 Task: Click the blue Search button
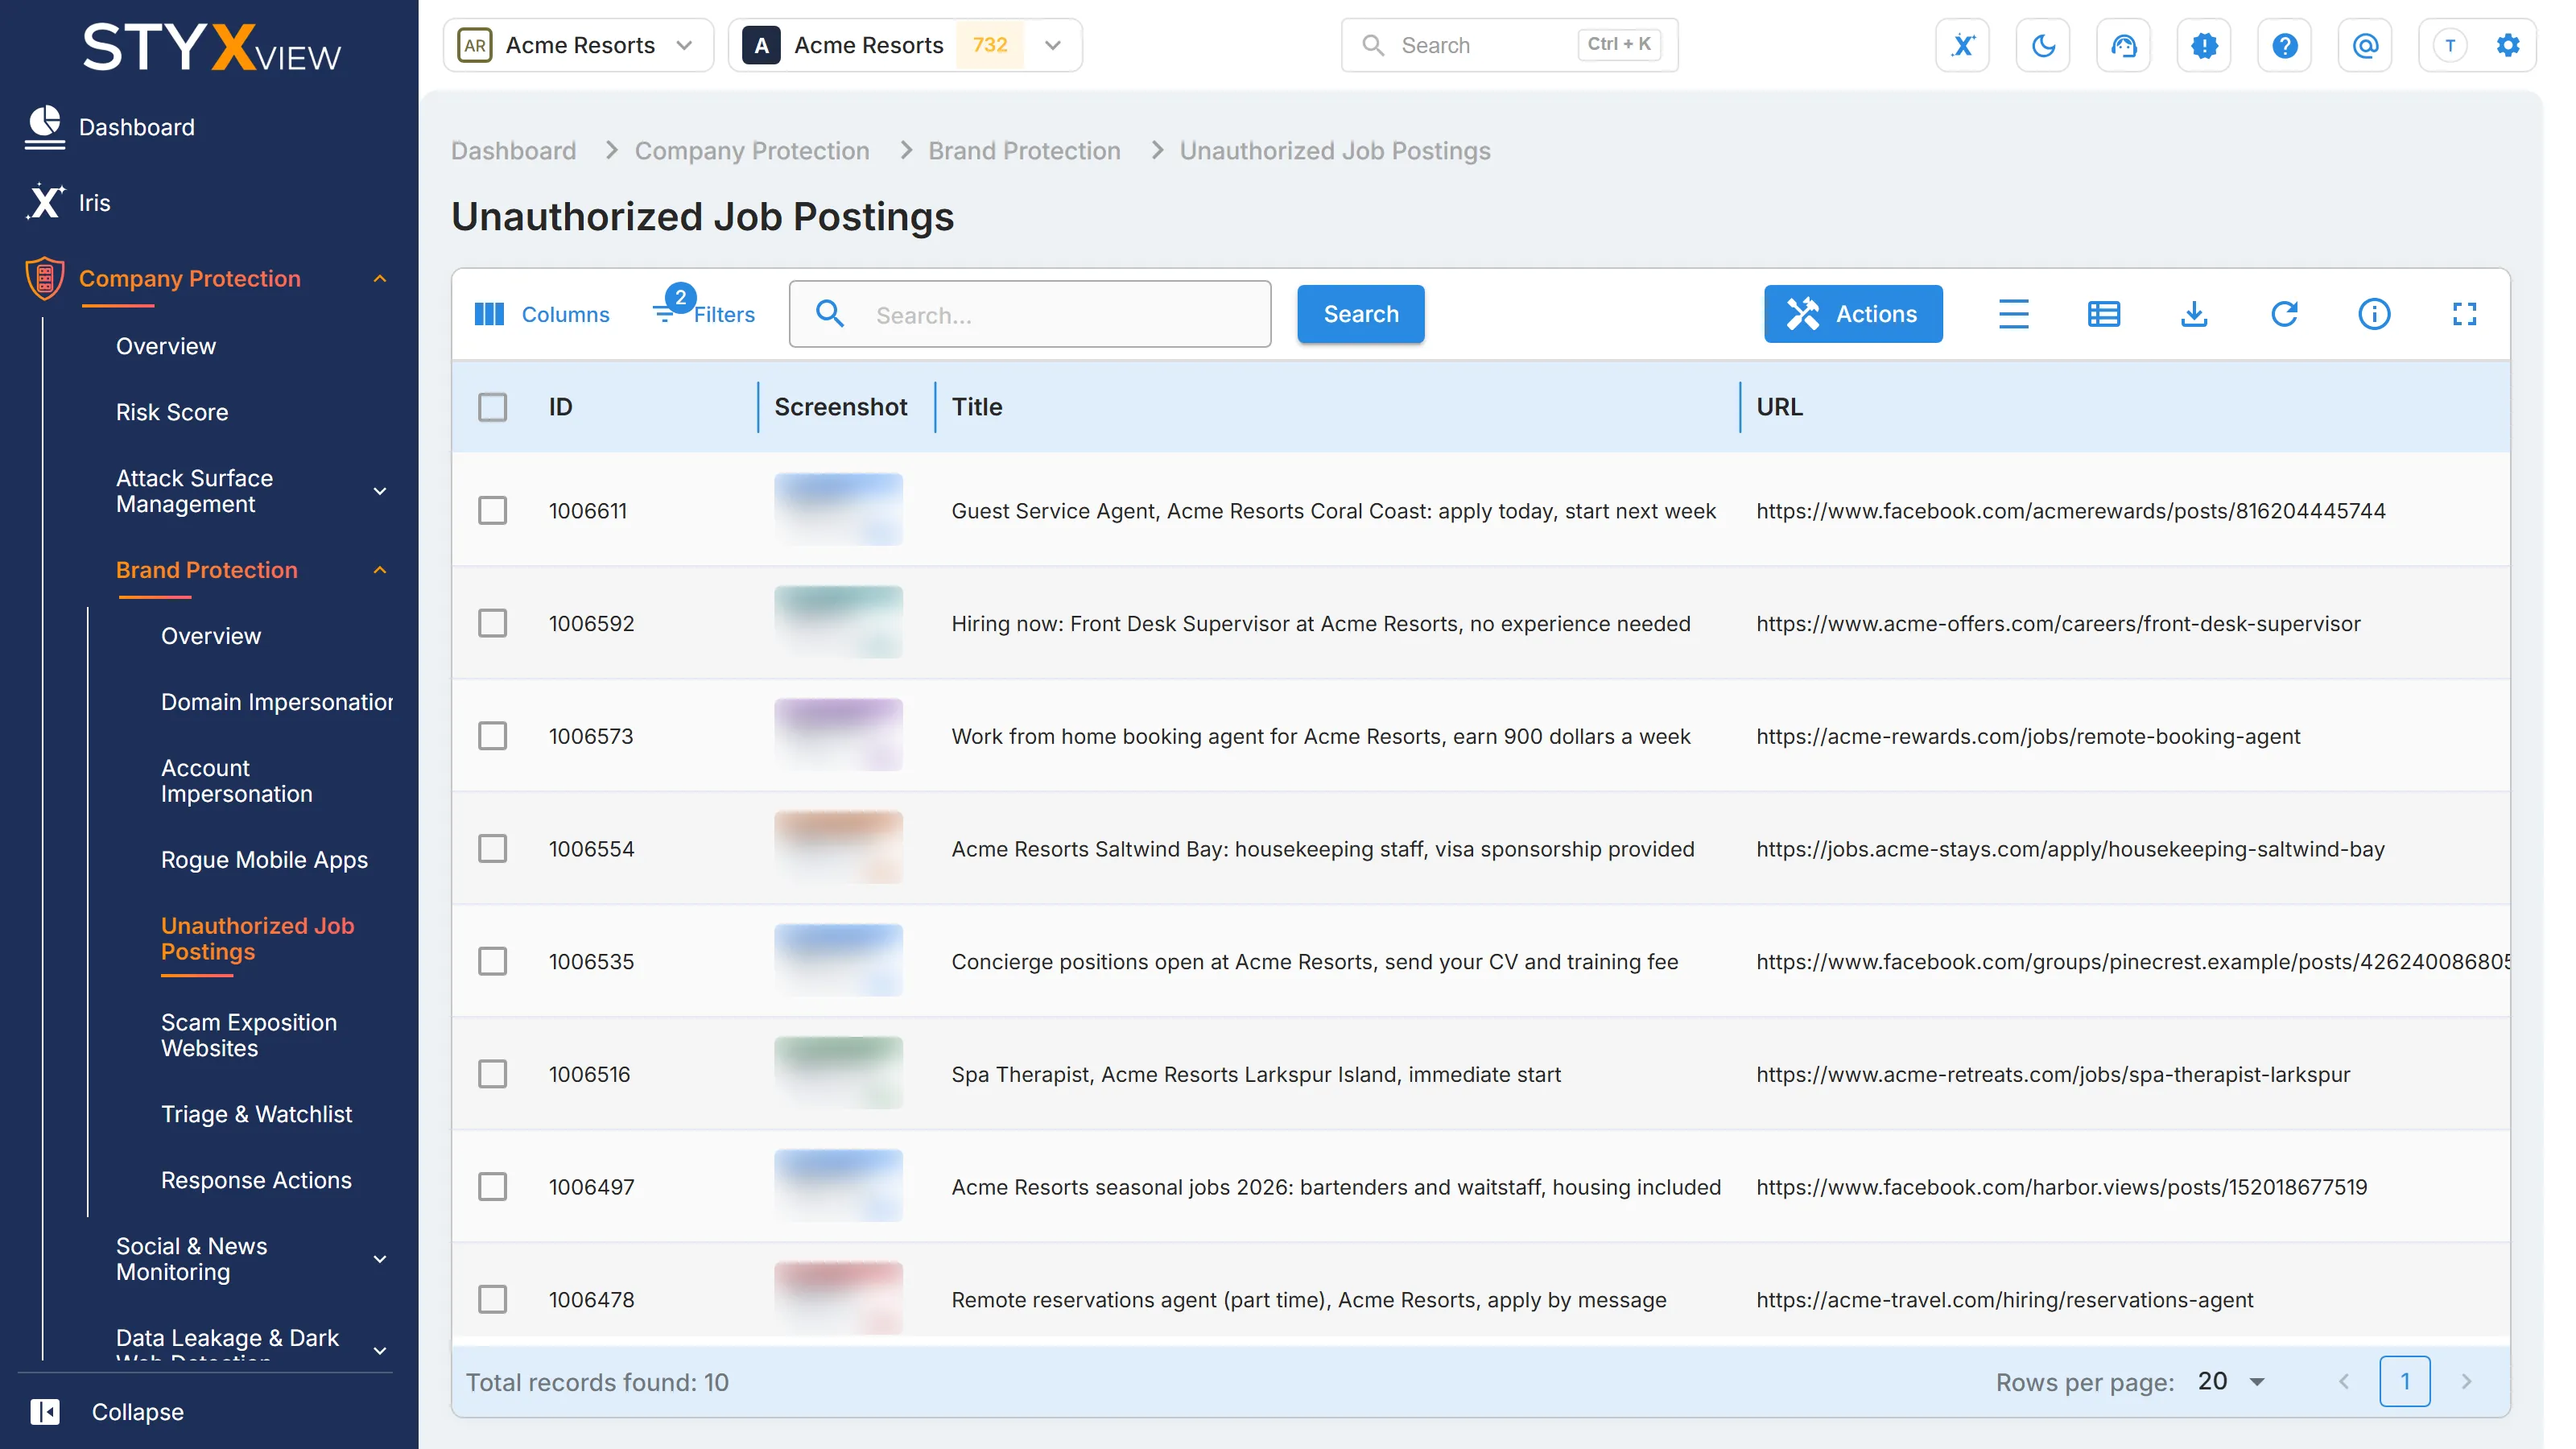[x=1360, y=314]
